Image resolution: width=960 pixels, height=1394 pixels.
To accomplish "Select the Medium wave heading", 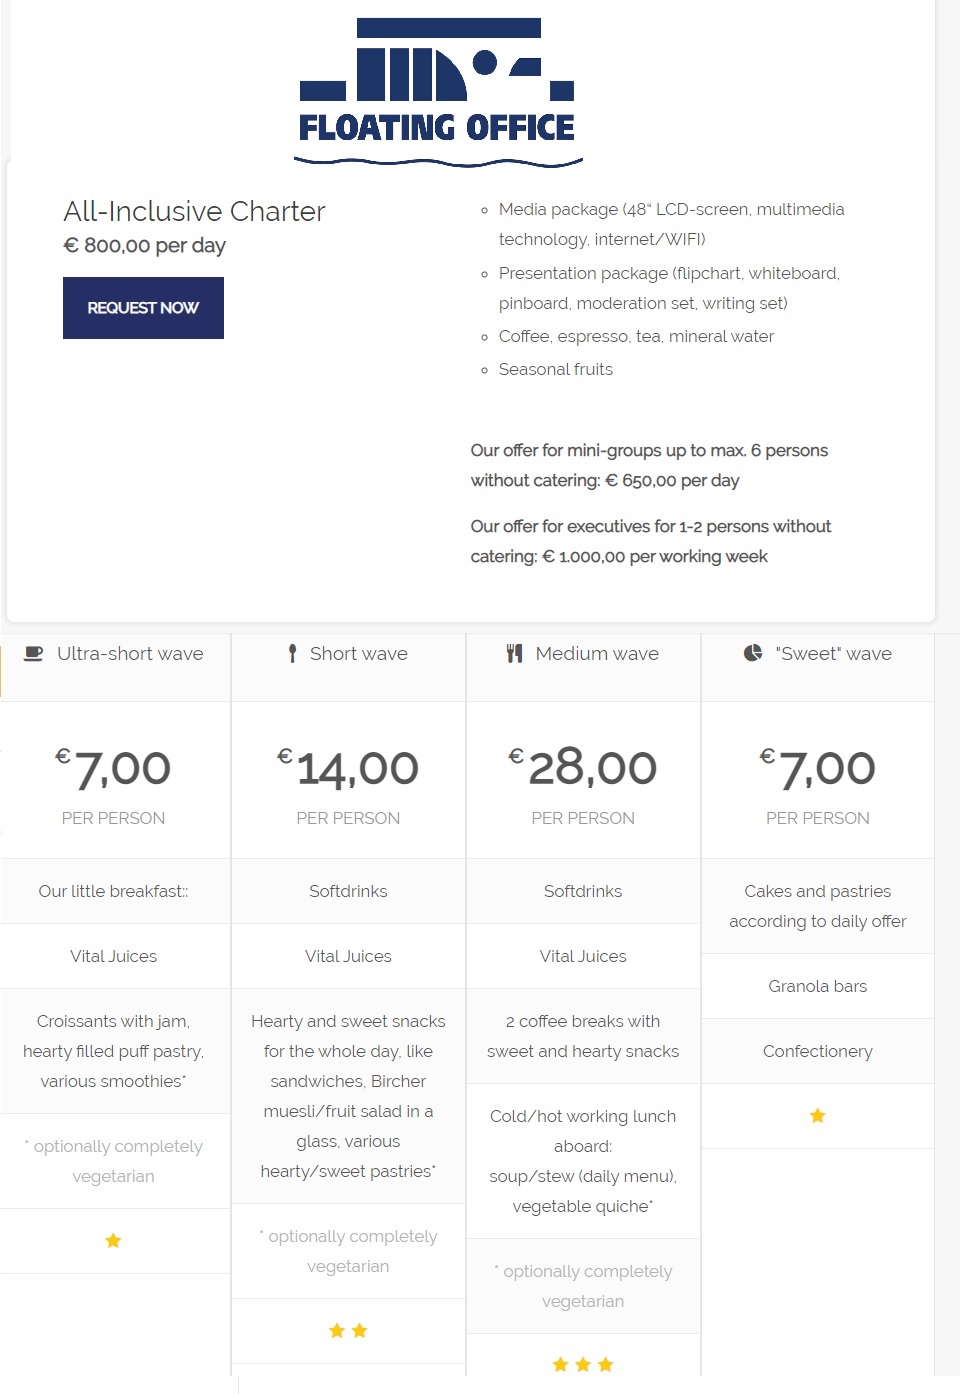I will pos(597,654).
